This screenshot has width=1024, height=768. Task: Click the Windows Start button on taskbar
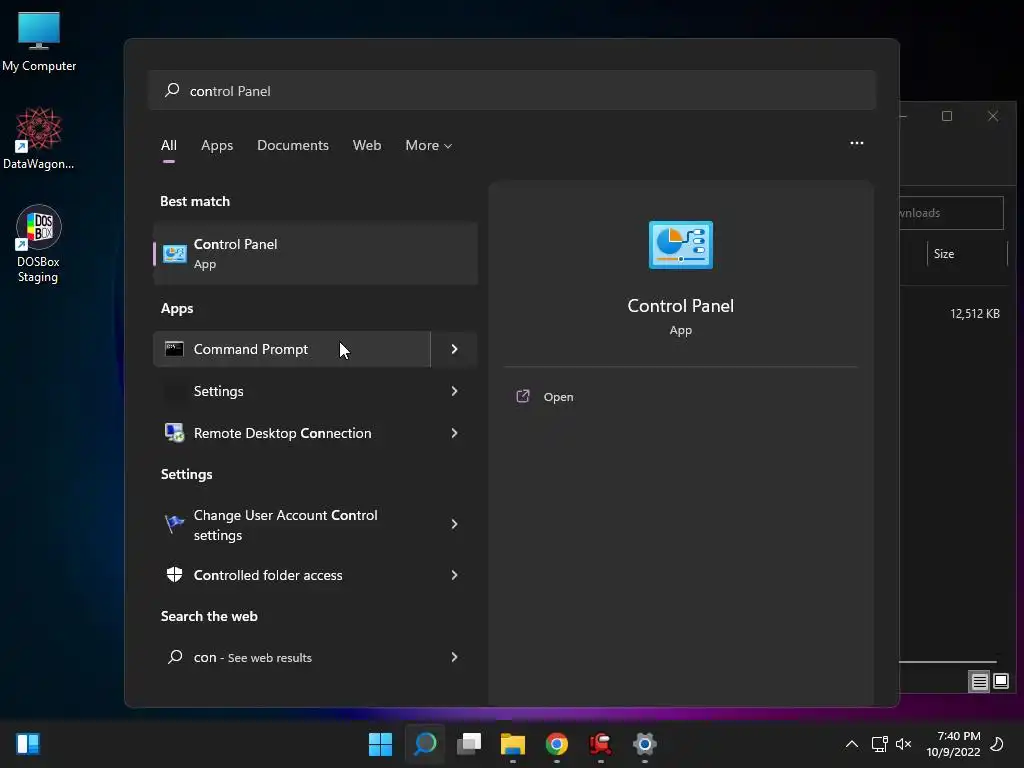380,744
